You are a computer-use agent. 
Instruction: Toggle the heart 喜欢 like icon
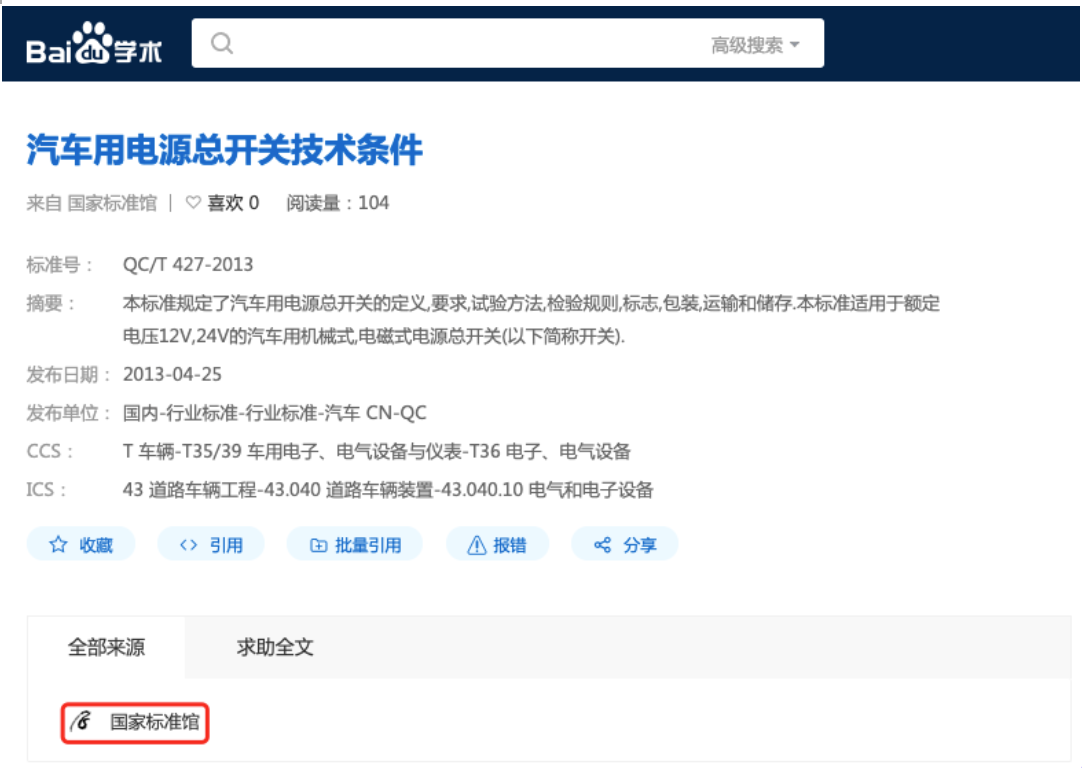(194, 203)
